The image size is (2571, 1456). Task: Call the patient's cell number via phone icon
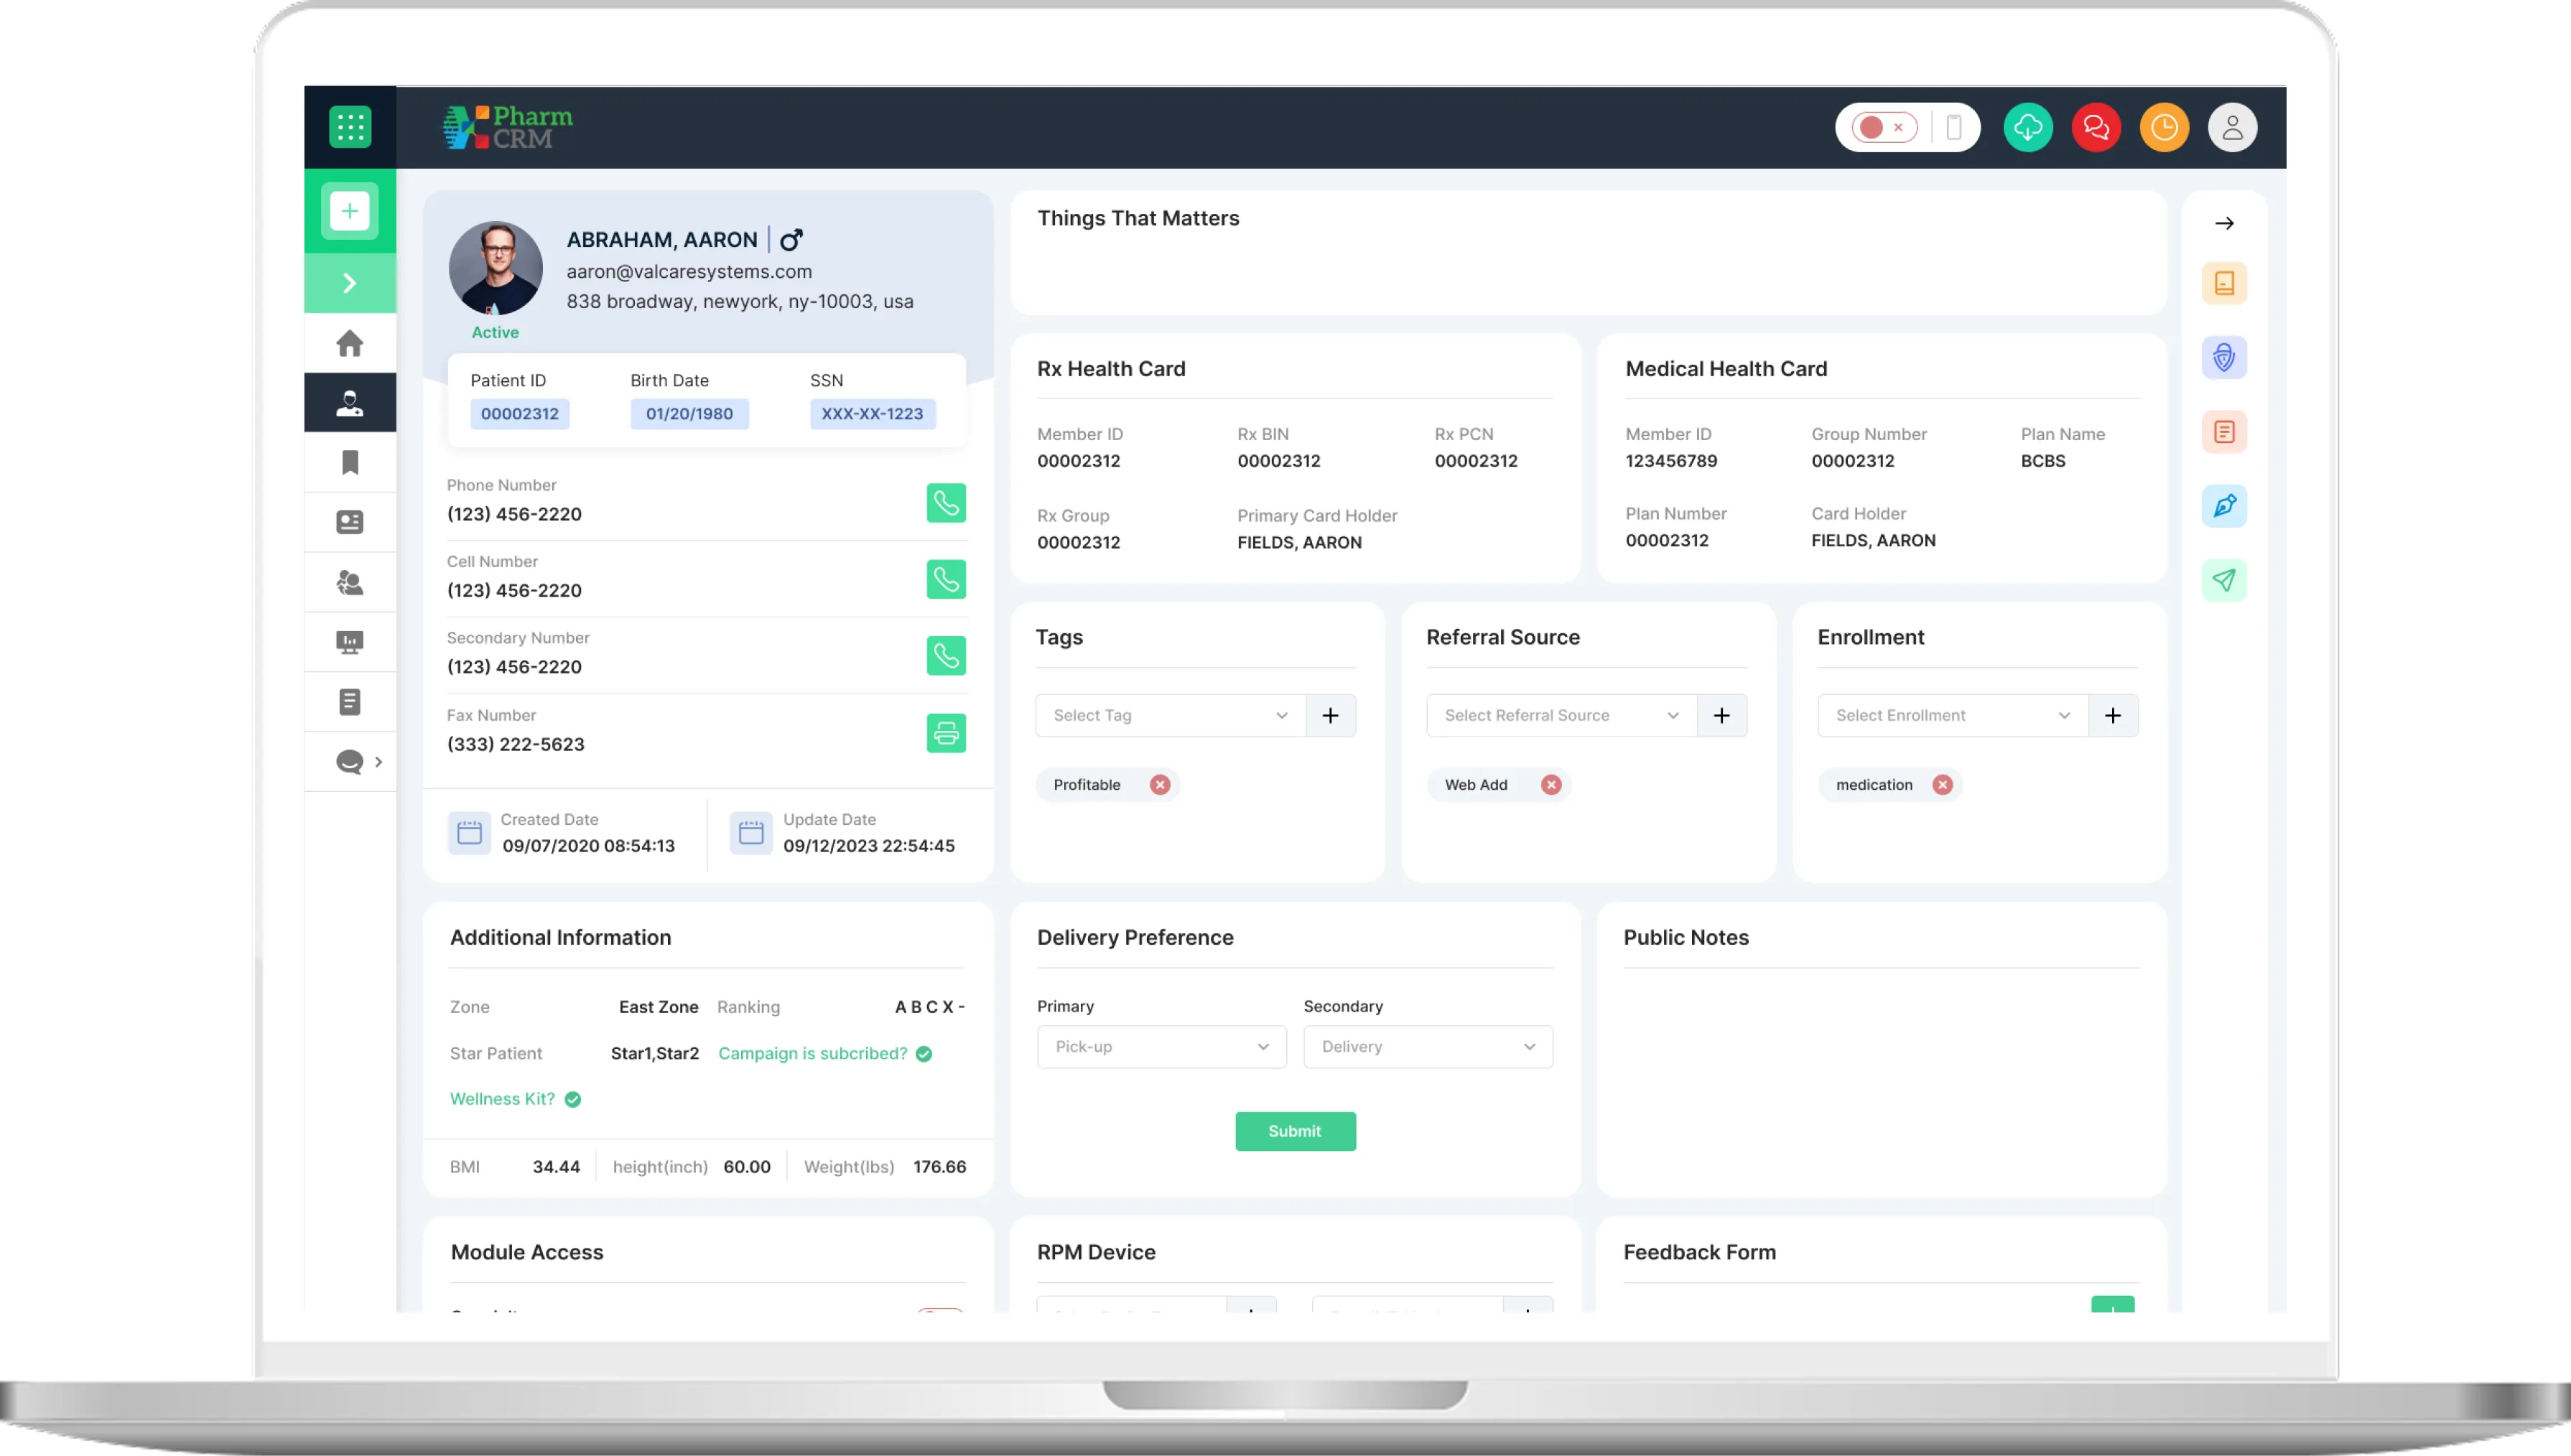point(946,579)
